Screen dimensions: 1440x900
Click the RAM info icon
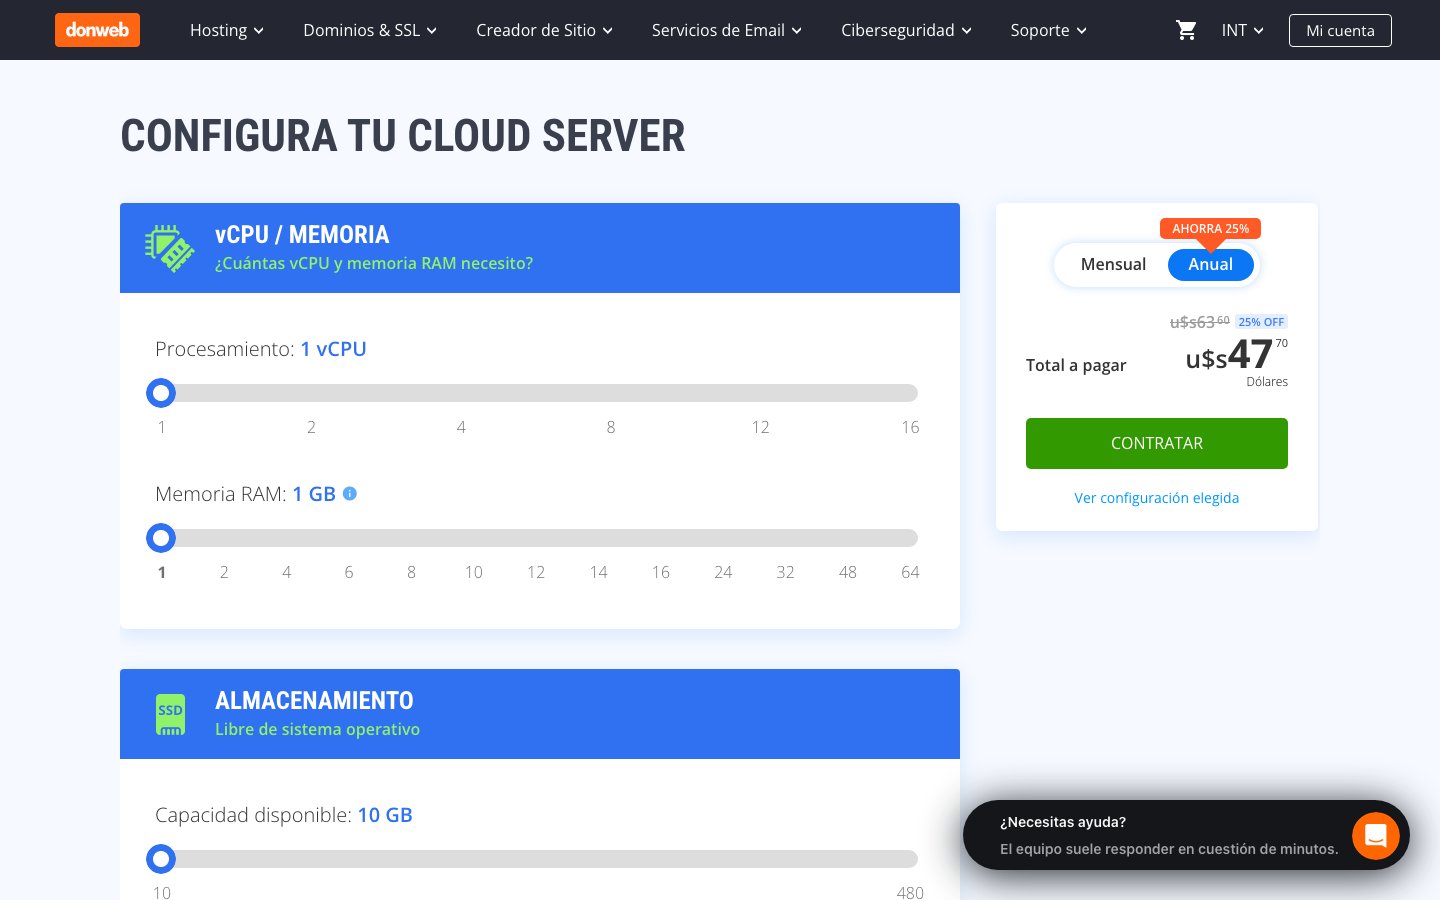click(350, 493)
